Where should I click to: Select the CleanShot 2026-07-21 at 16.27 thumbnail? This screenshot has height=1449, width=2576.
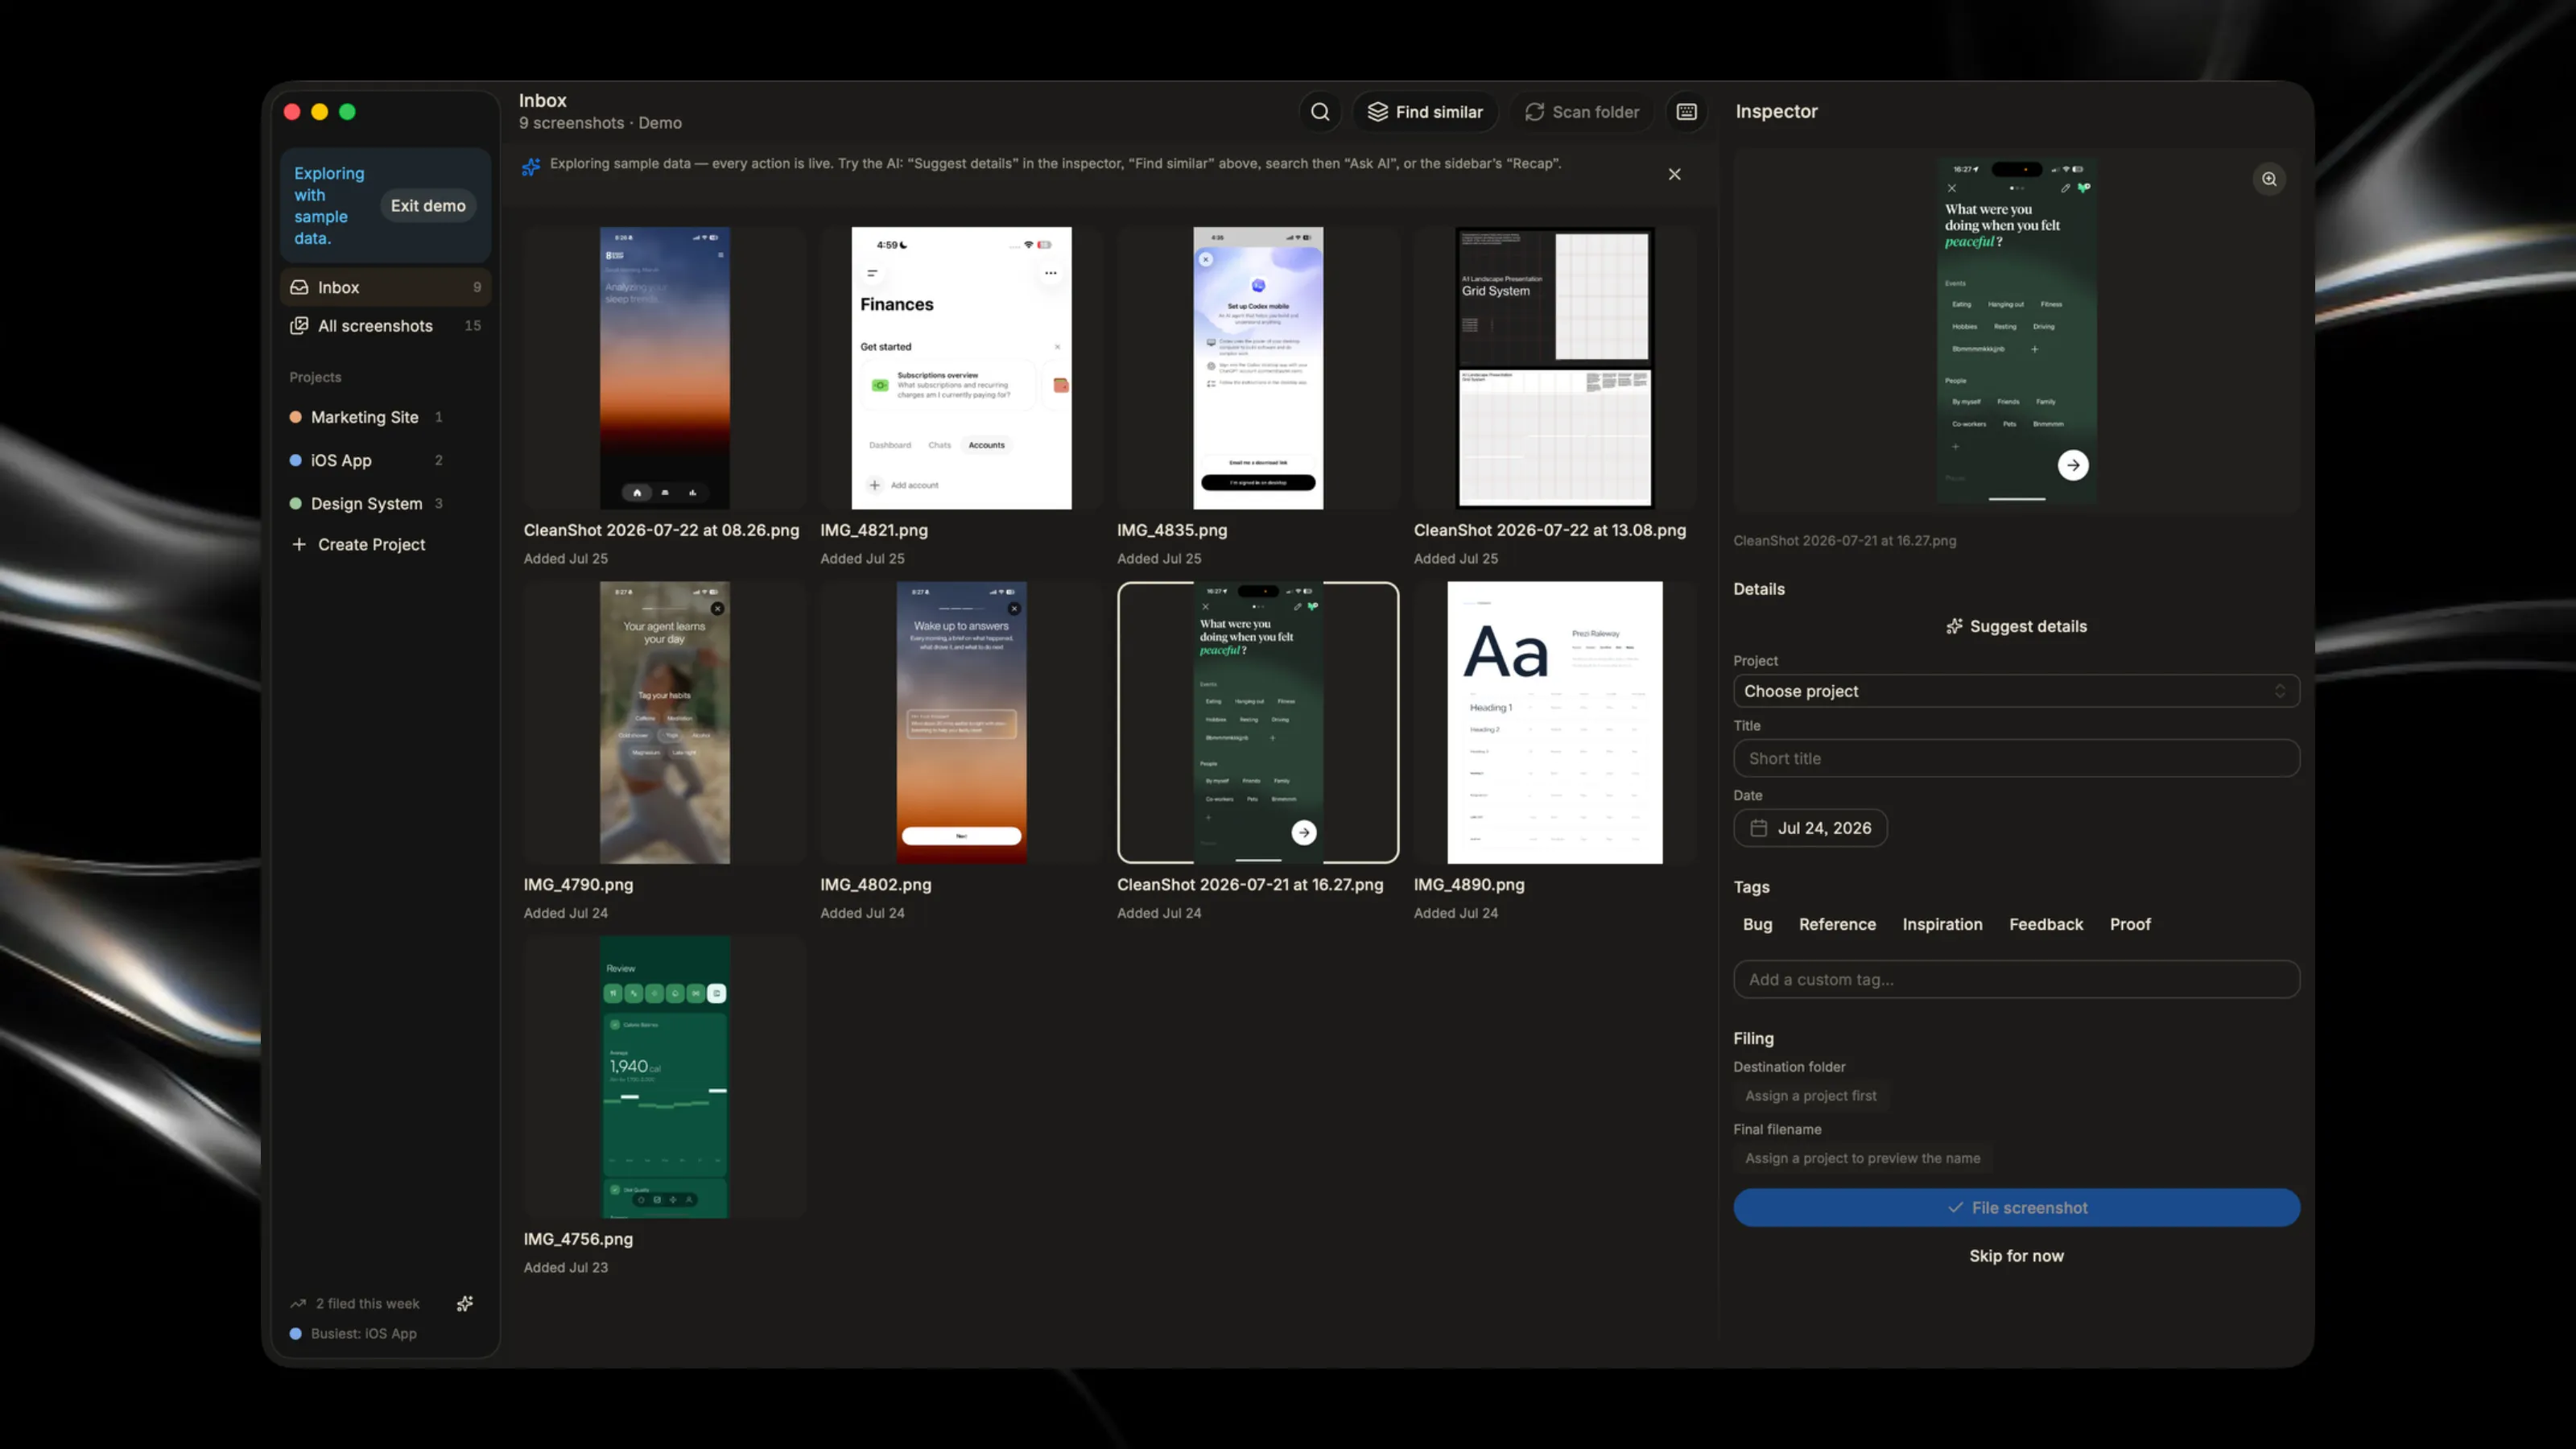(1258, 722)
